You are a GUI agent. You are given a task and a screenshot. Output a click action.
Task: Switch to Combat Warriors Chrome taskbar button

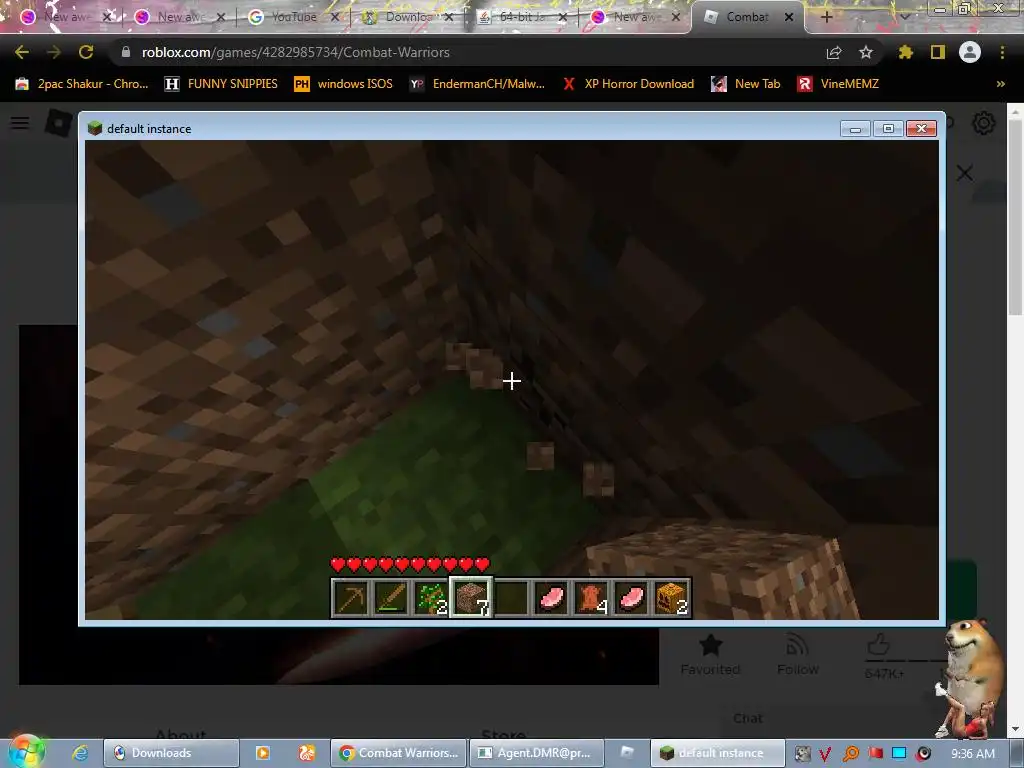click(398, 753)
